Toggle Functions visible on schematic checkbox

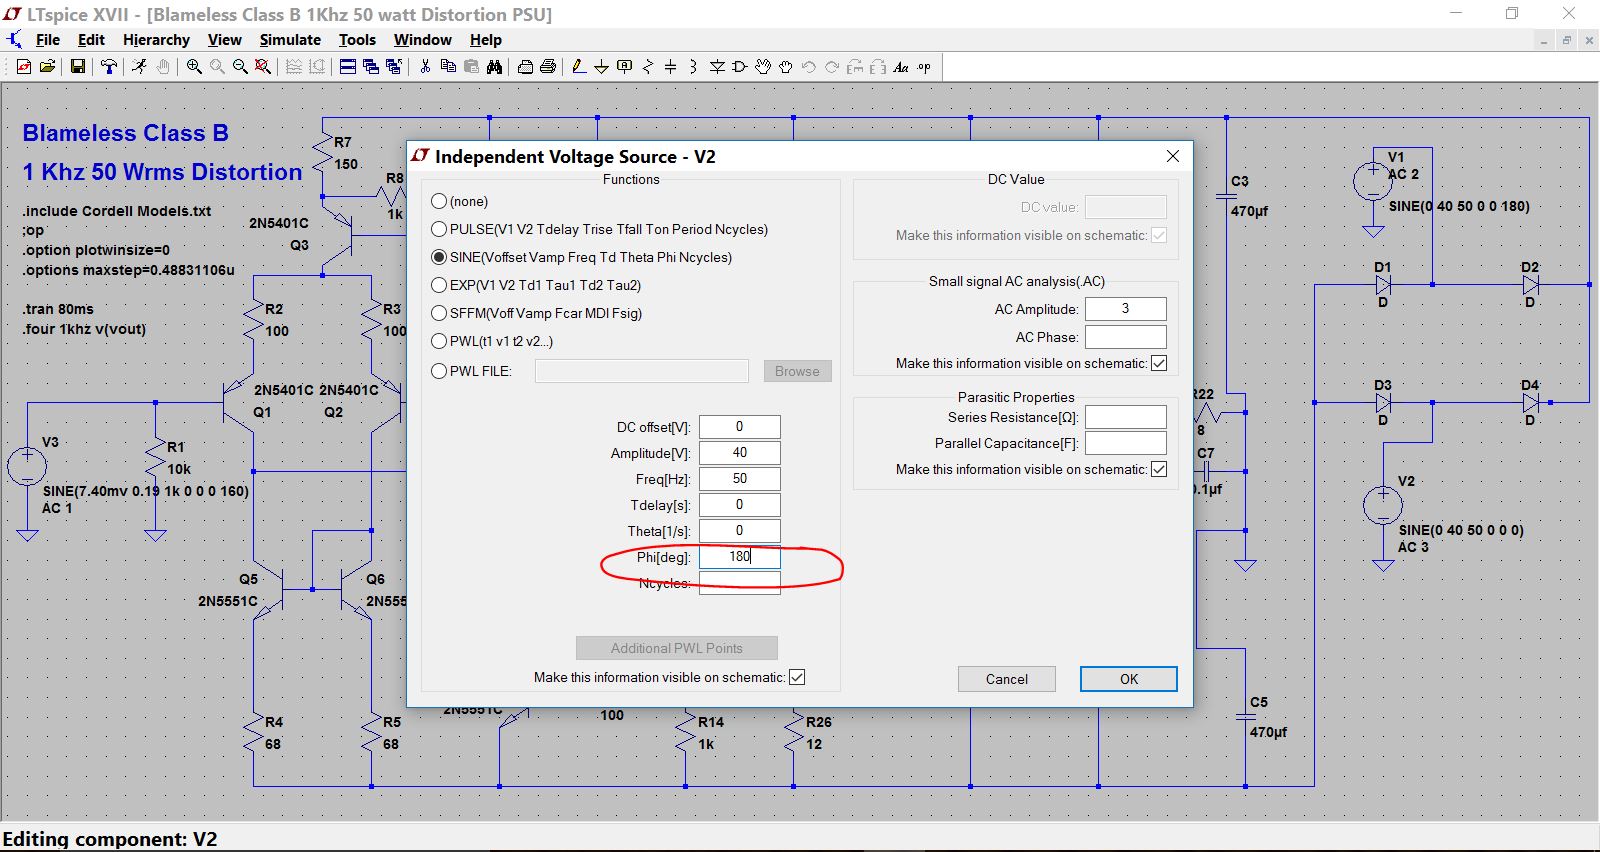pos(797,677)
